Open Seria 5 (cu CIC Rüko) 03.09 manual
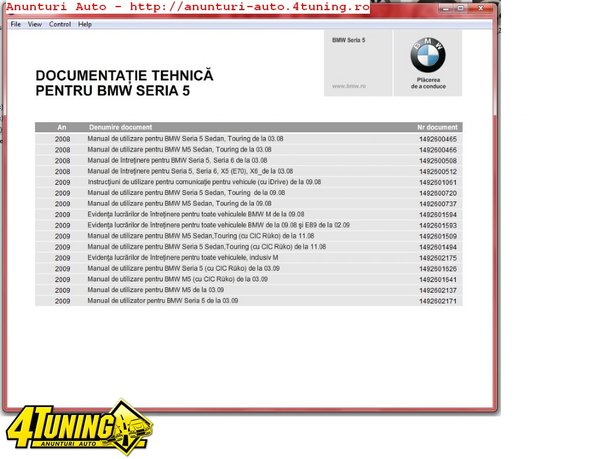Image resolution: width=610 pixels, height=459 pixels. [183, 268]
